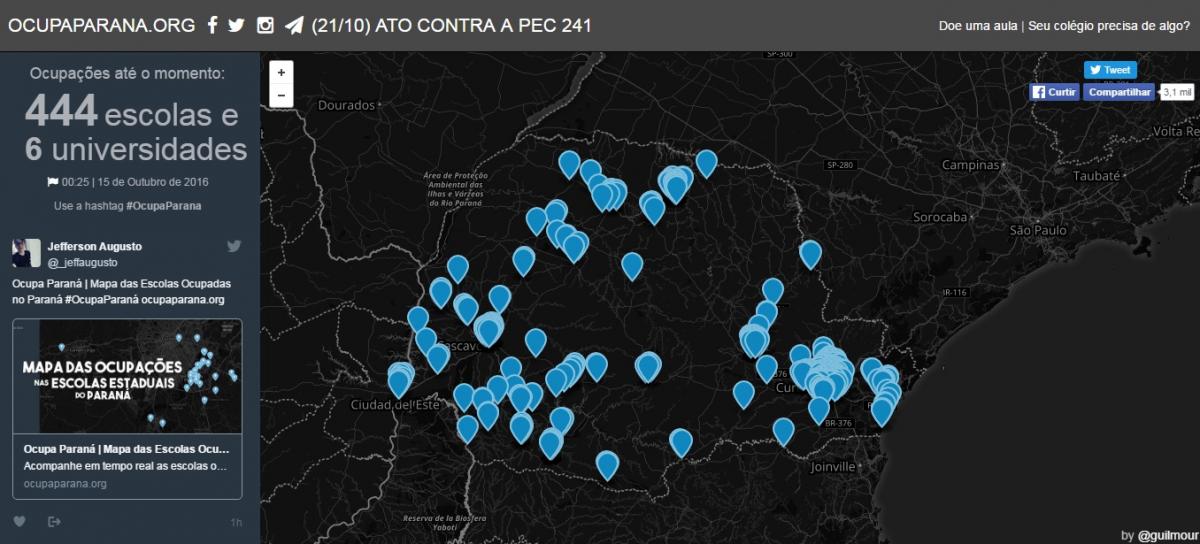Open the Facebook page icon in header
The height and width of the screenshot is (544, 1200).
[212, 26]
